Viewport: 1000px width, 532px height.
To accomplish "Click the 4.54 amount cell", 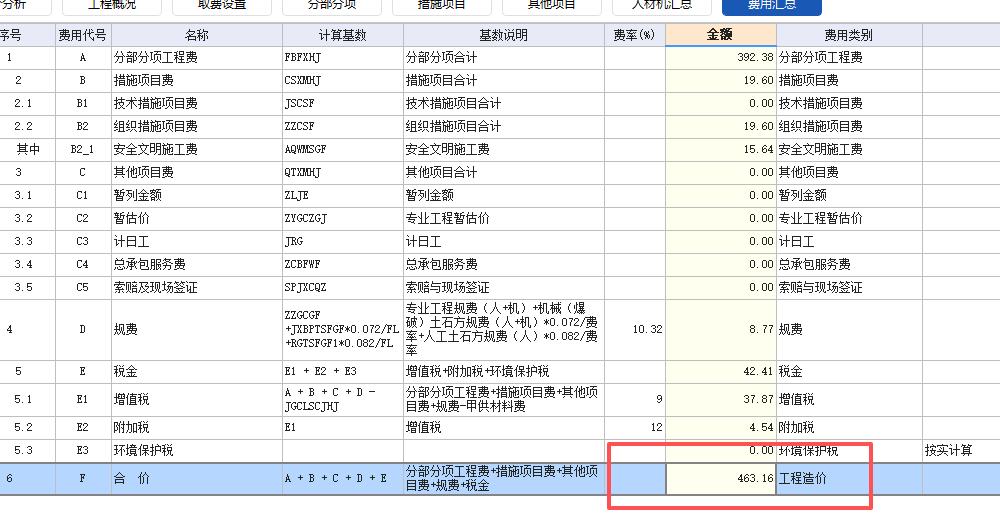I will coord(721,427).
